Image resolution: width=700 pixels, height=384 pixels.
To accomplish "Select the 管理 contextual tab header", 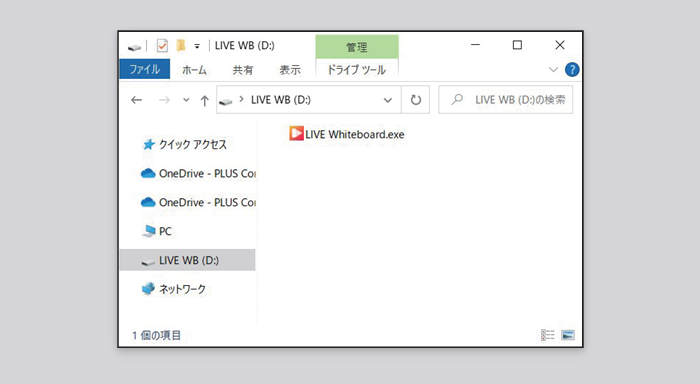I will pos(357,46).
